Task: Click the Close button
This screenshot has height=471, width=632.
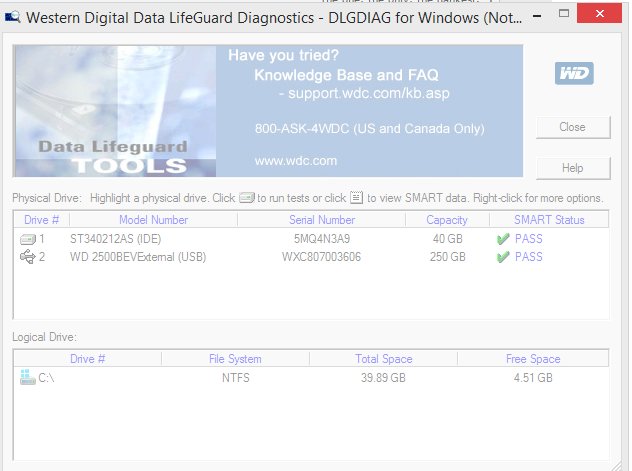Action: pyautogui.click(x=573, y=127)
